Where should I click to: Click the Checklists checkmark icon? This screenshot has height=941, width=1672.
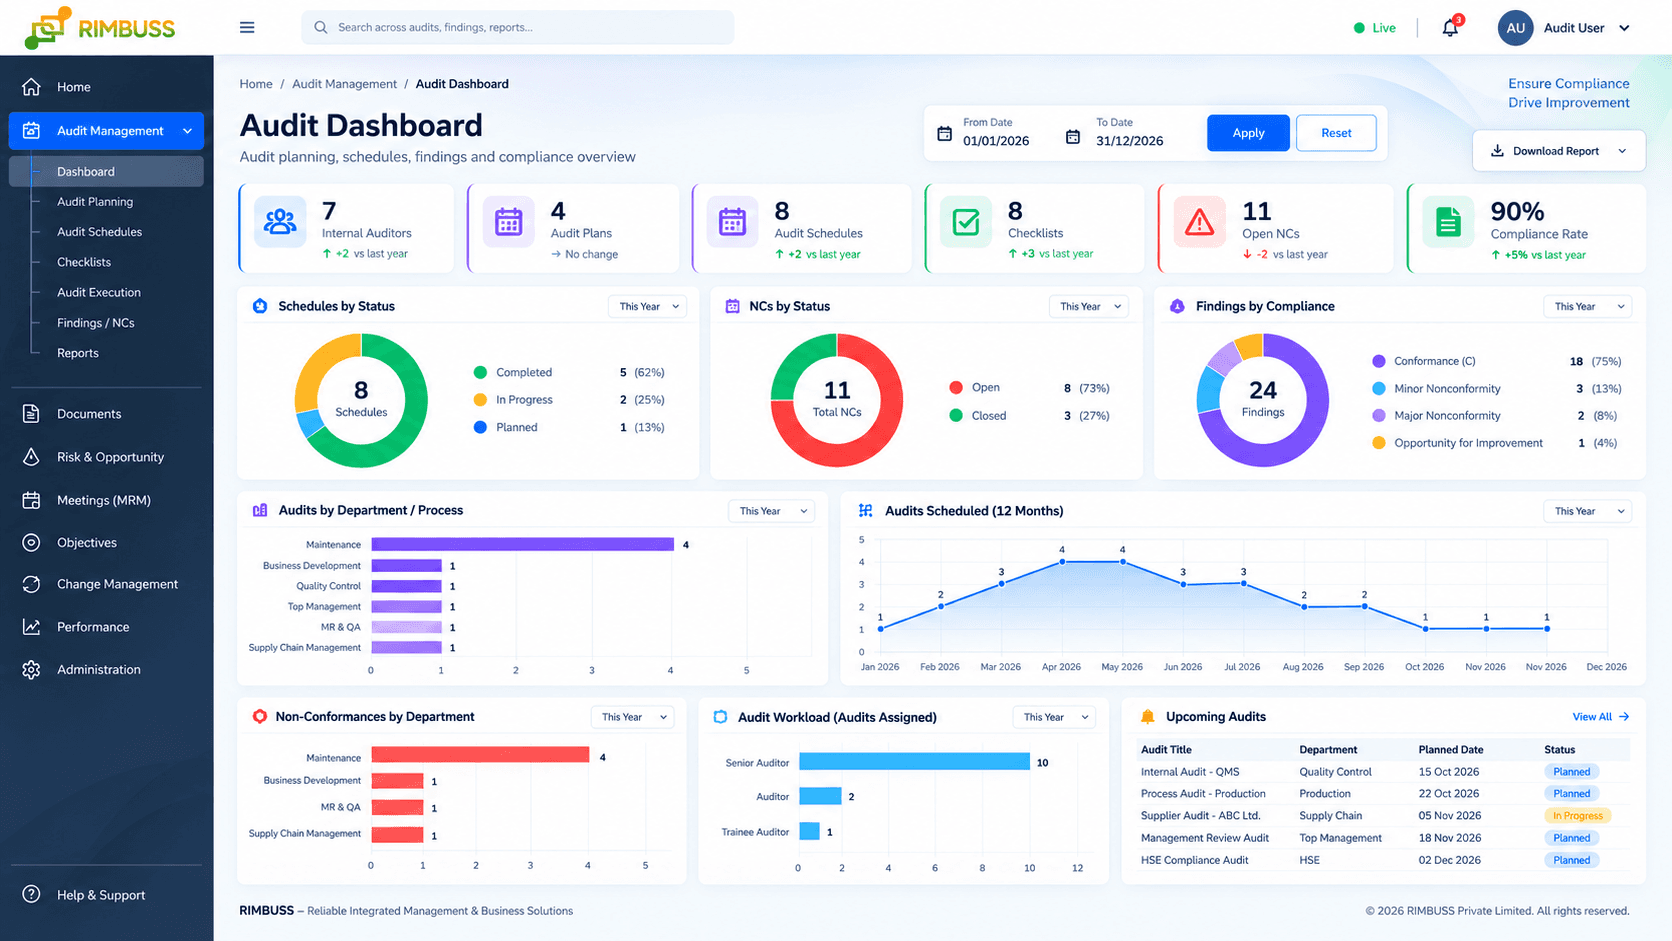click(x=966, y=222)
